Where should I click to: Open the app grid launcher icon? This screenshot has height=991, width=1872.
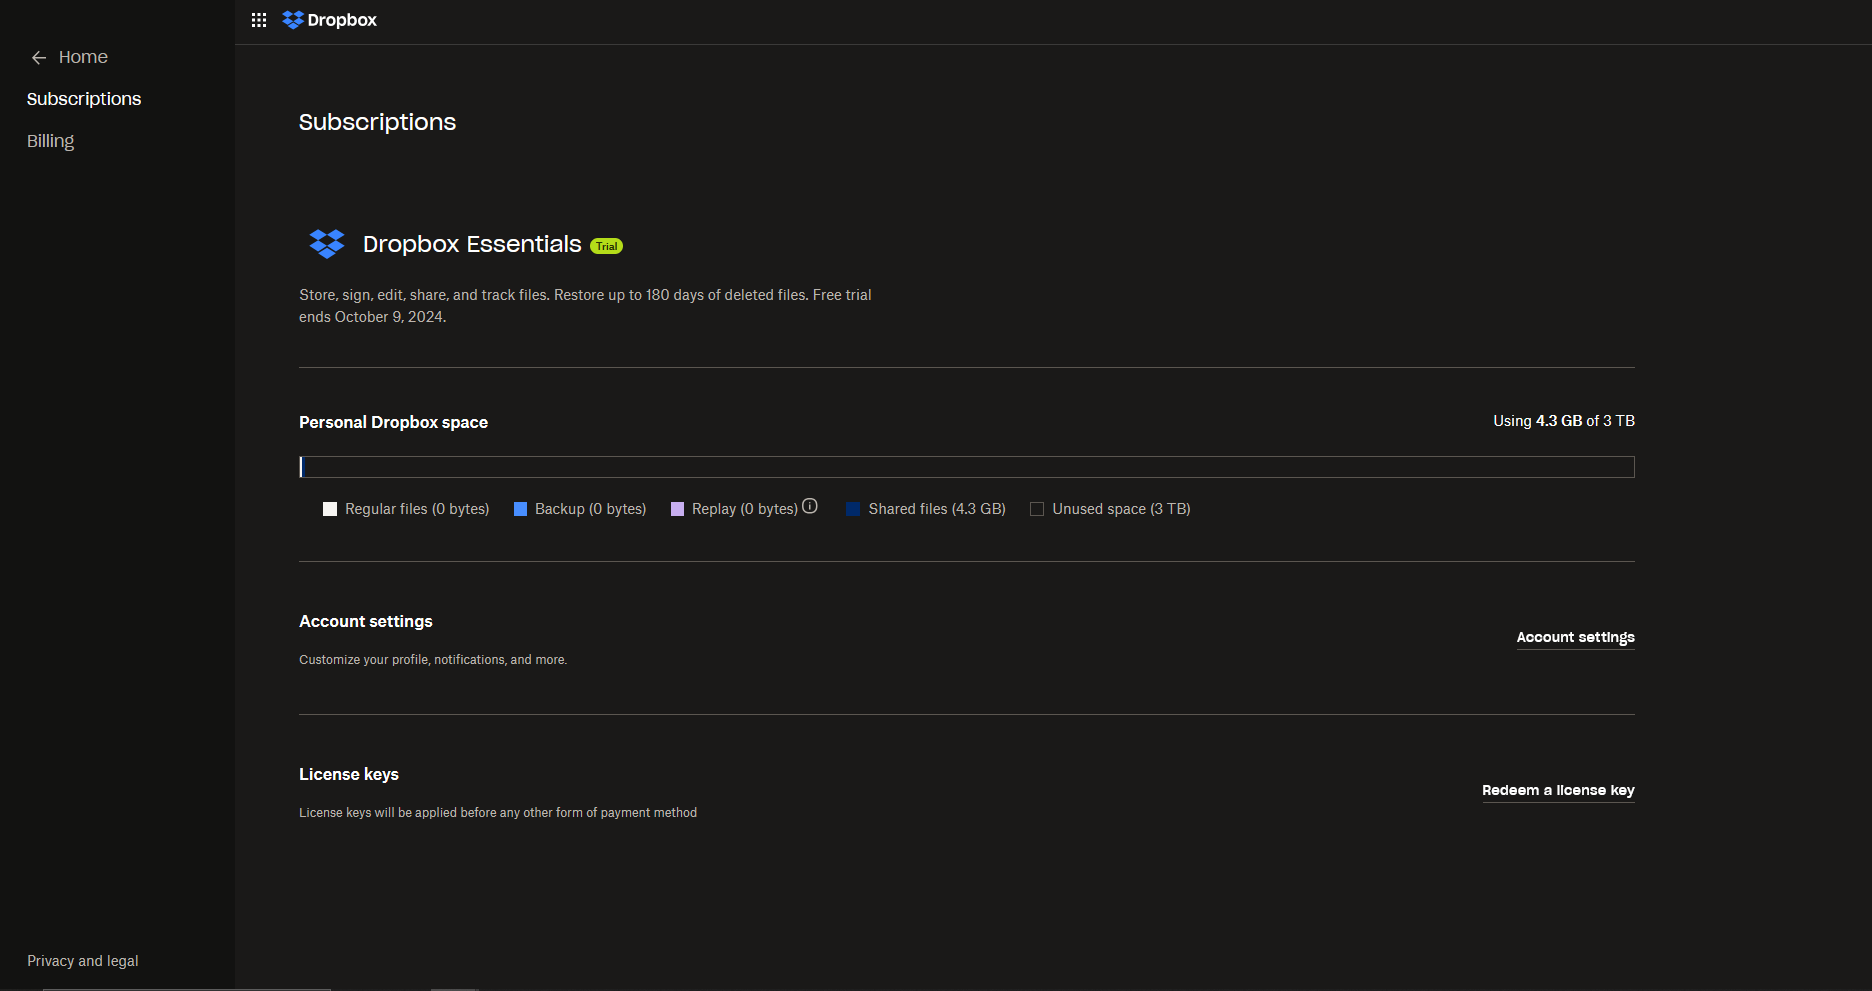[259, 20]
